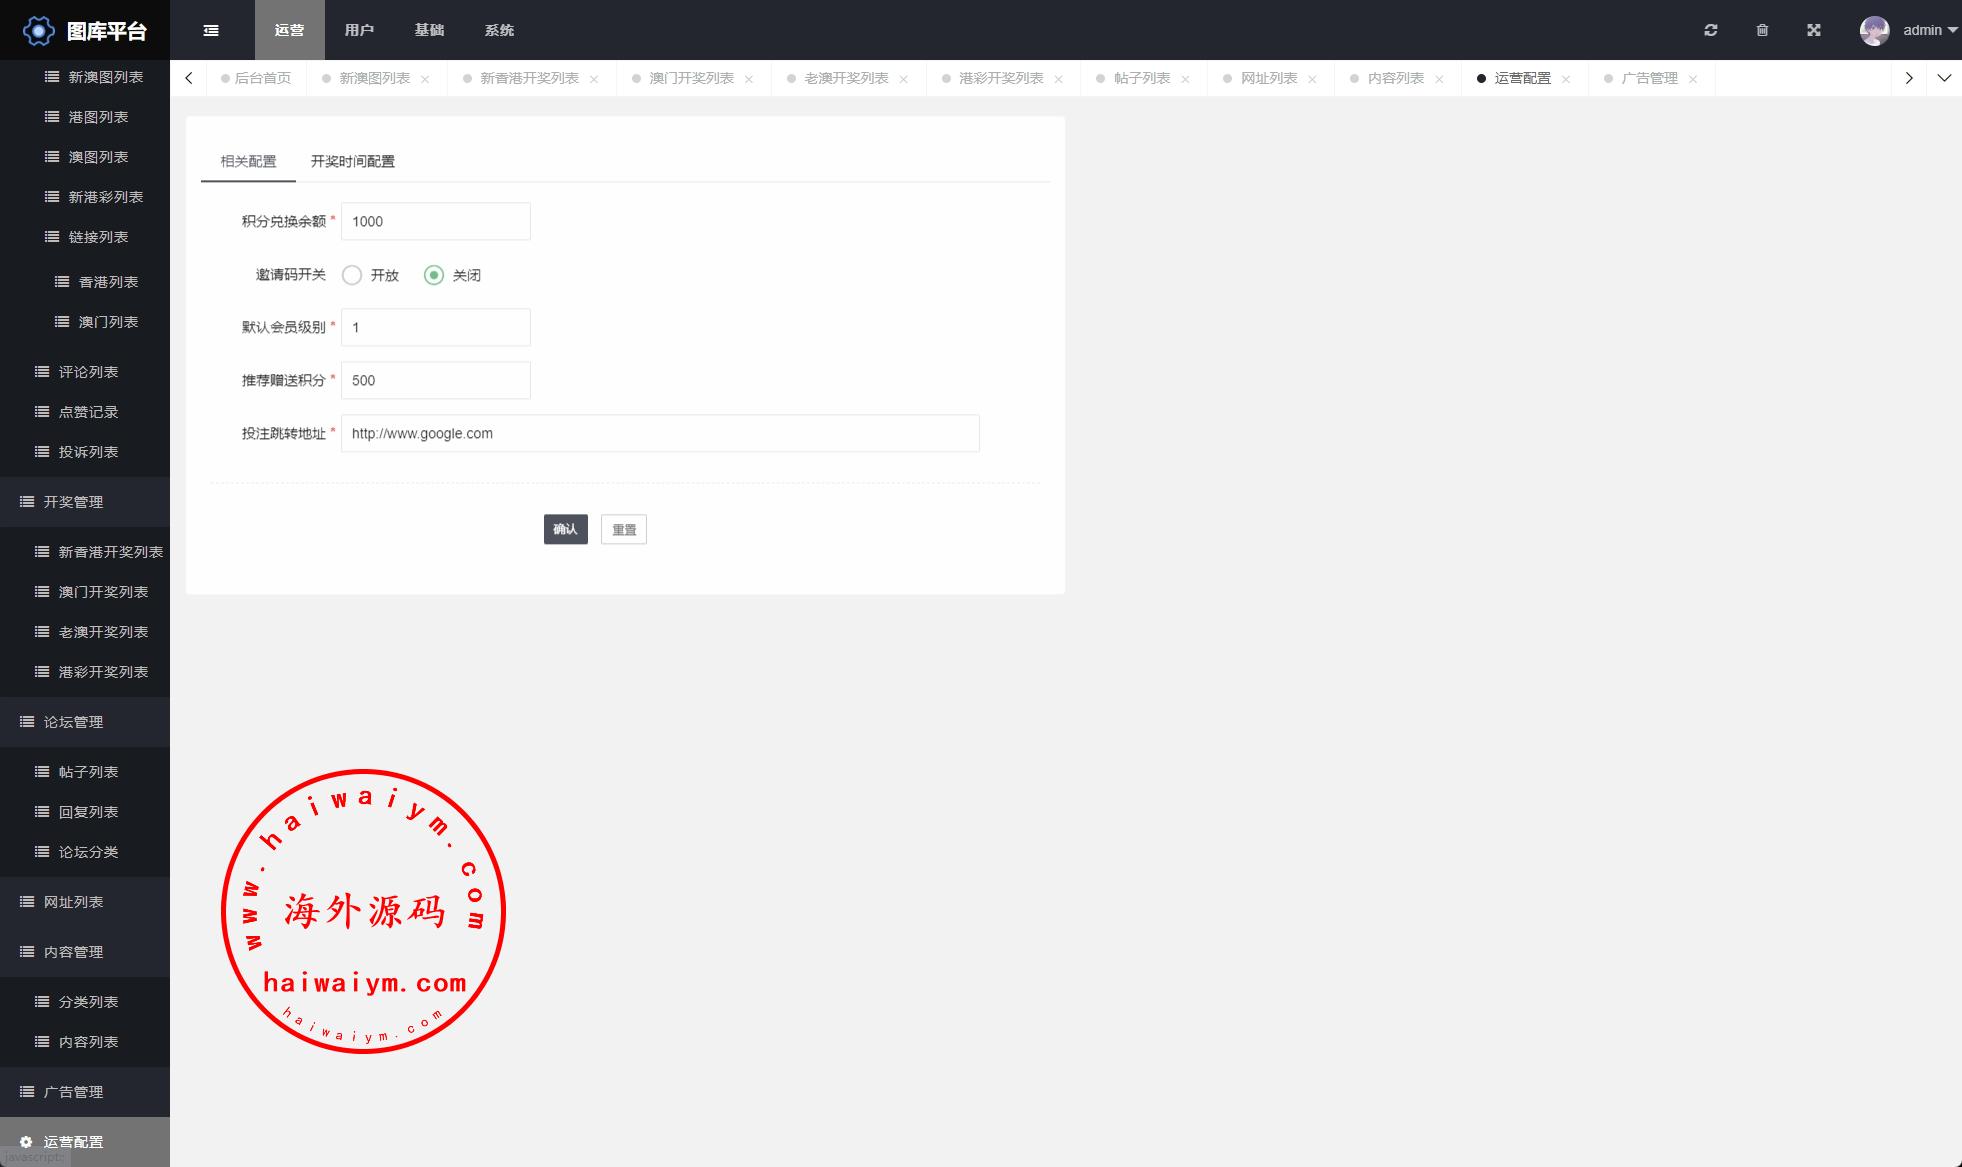Open the tab list dropdown chevron
This screenshot has width=1962, height=1167.
click(1944, 78)
